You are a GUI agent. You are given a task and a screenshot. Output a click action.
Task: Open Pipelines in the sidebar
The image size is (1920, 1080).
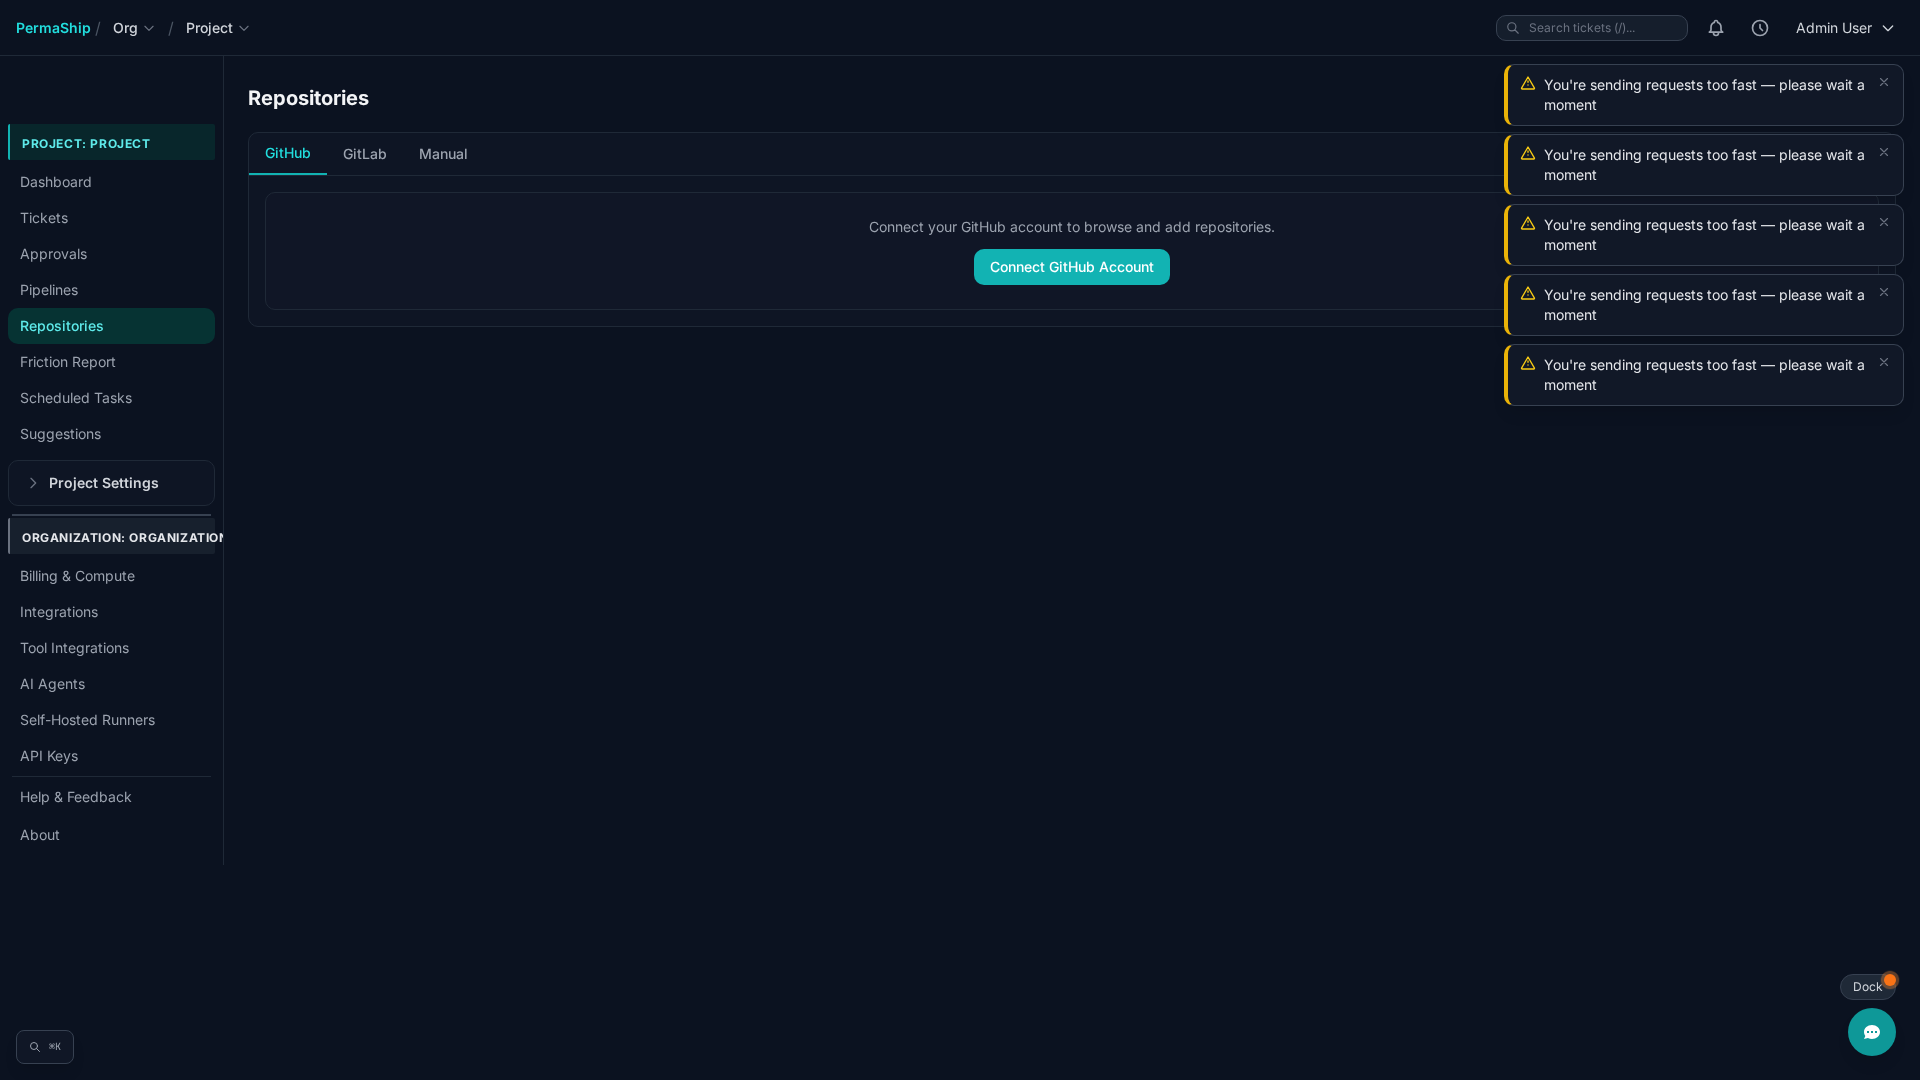coord(48,290)
